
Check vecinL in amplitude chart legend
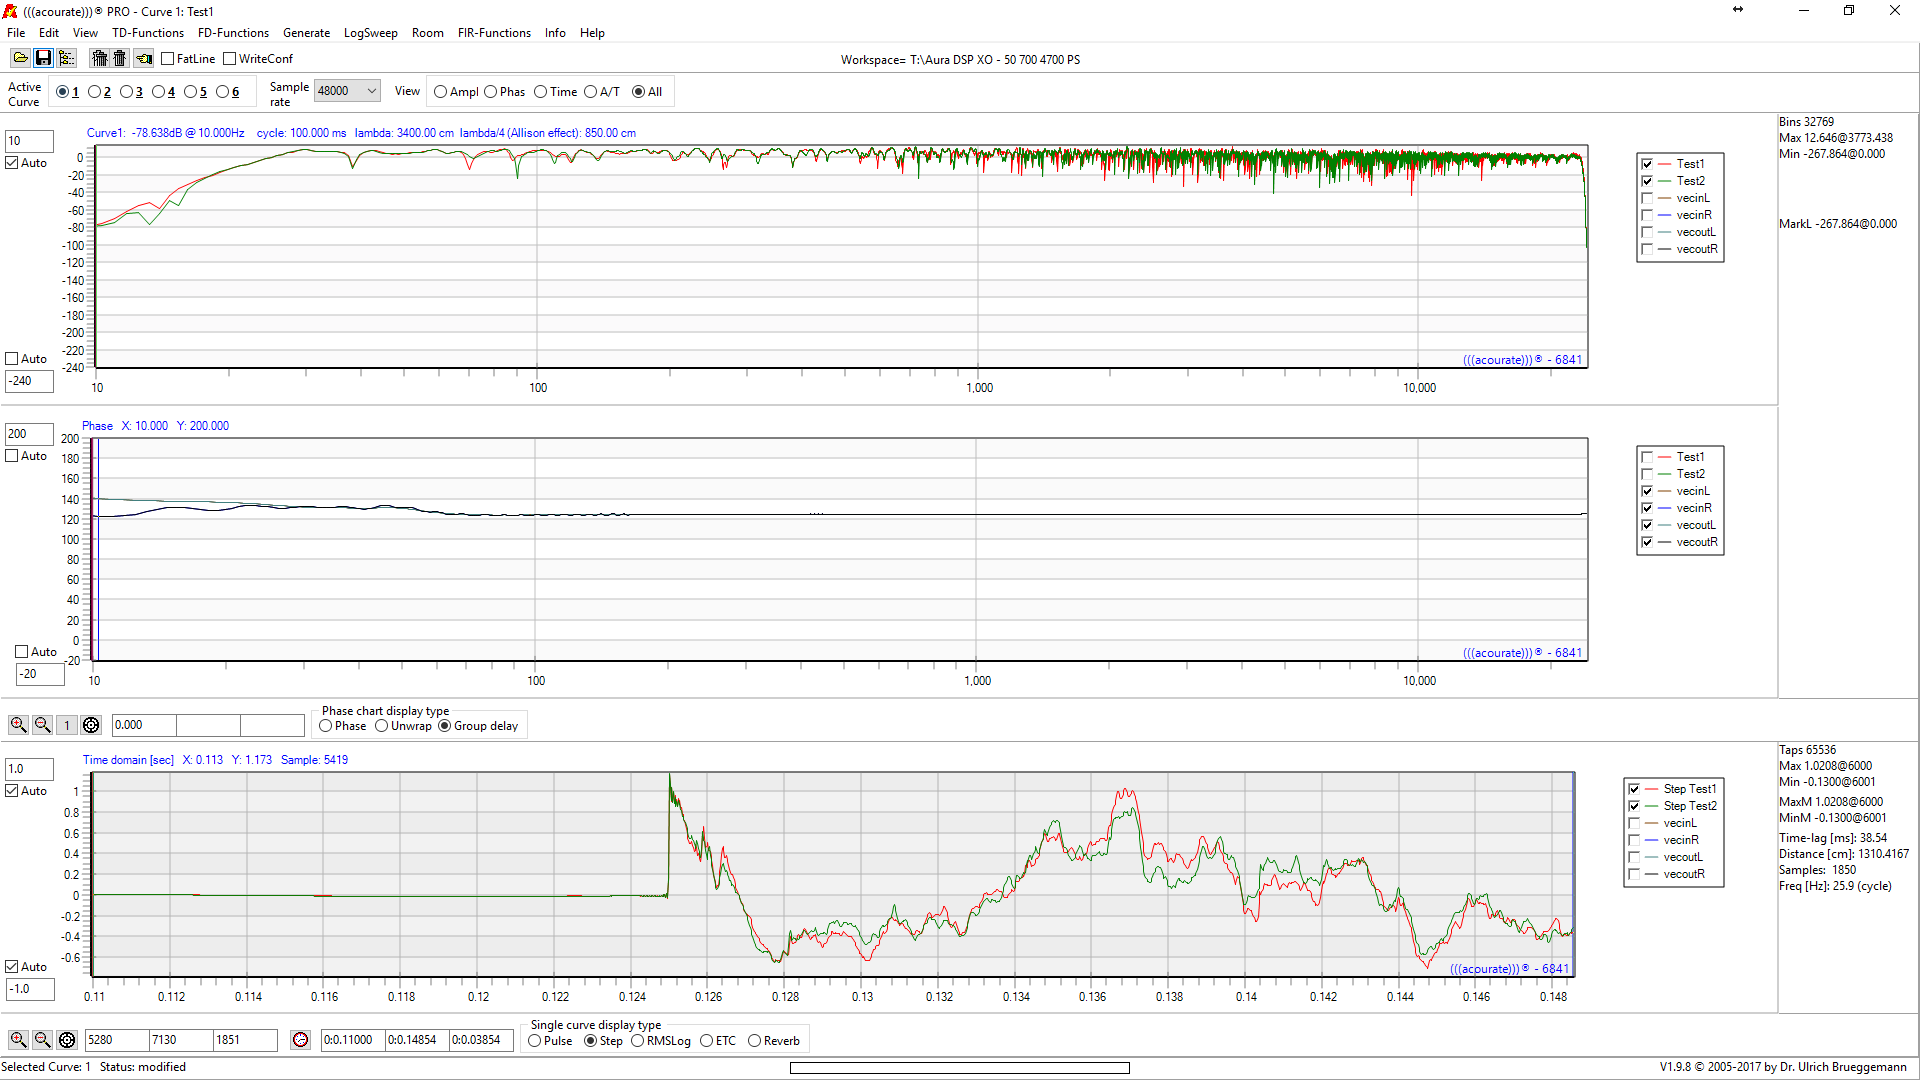pyautogui.click(x=1647, y=198)
